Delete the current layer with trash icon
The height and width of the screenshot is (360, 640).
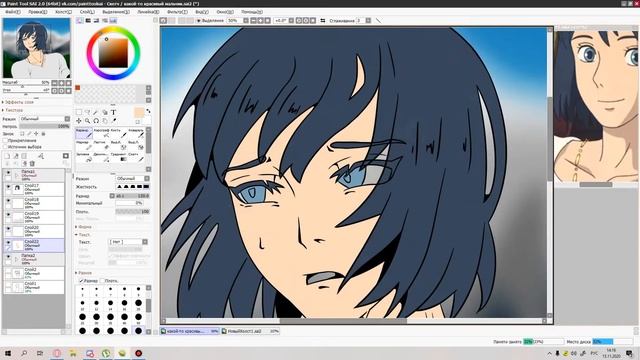coord(32,163)
